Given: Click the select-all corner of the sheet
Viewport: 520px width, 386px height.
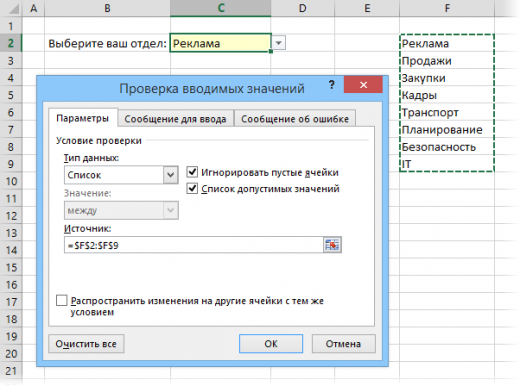Looking at the screenshot, I should pos(11,8).
